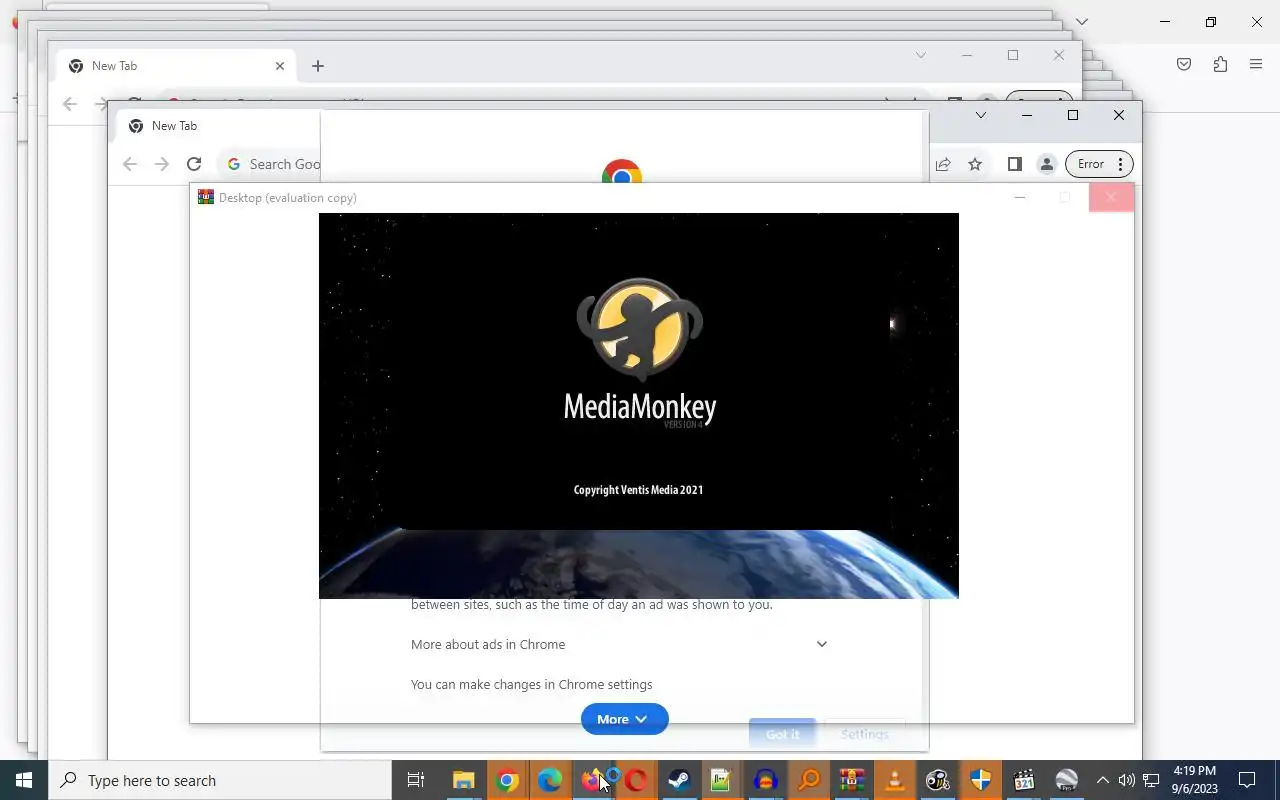Open the blue headphones app on taskbar

coord(765,780)
